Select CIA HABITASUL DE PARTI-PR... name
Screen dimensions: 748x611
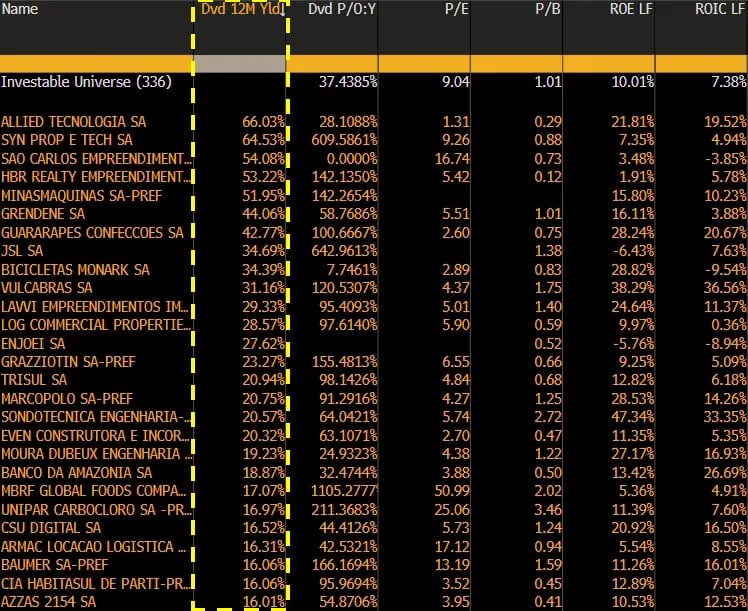95,583
